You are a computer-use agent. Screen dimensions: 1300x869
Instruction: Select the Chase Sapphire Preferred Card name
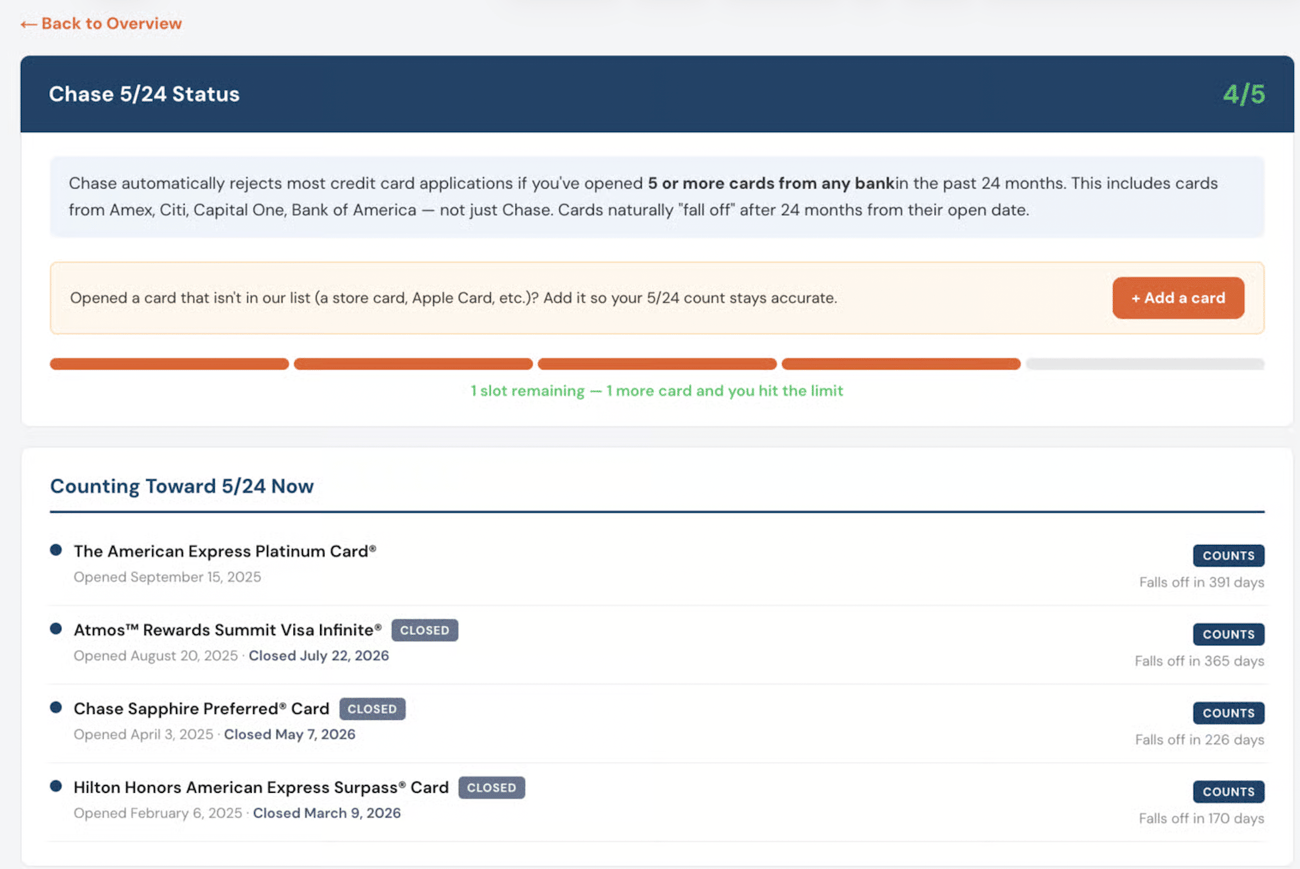coord(202,709)
